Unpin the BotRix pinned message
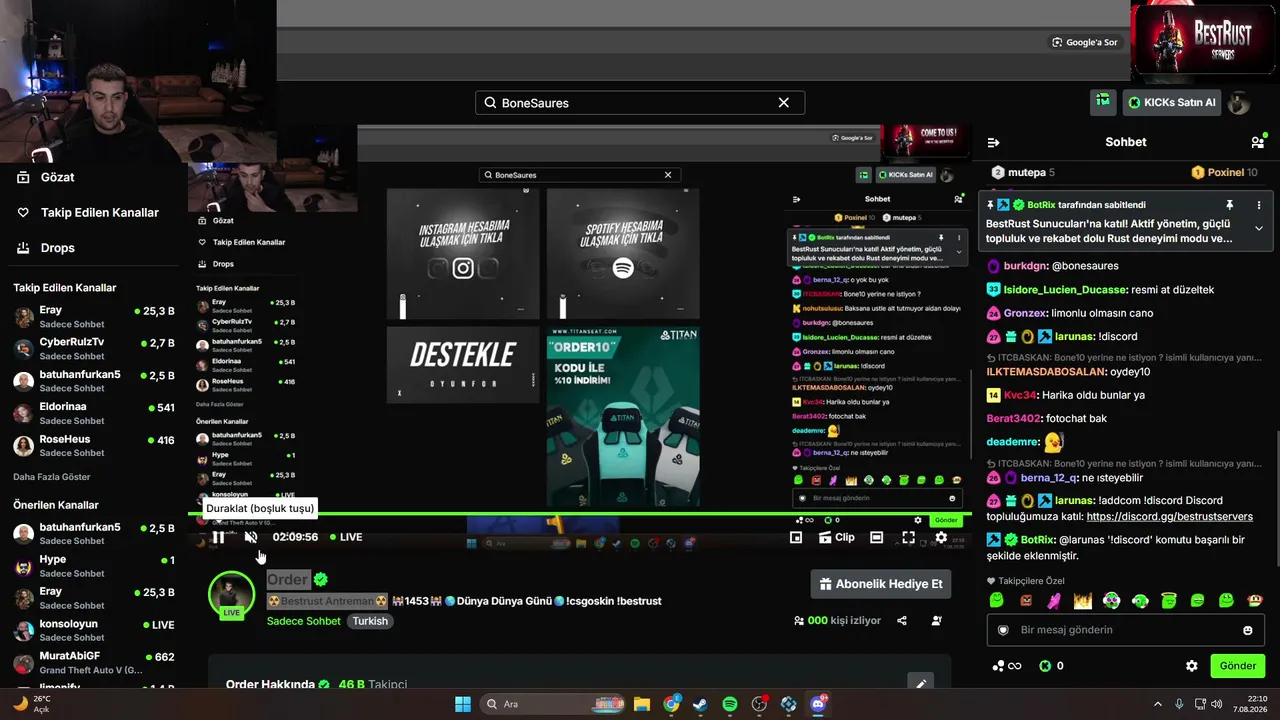The image size is (1280, 720). [x=1230, y=205]
